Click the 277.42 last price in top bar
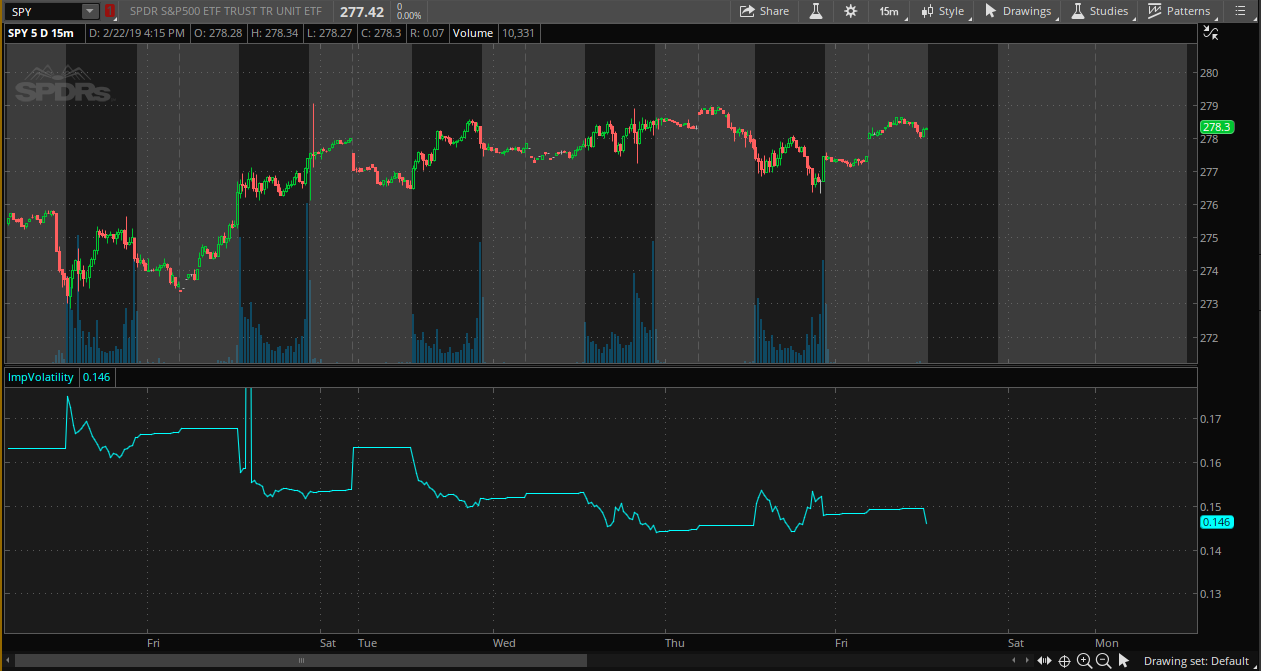The image size is (1261, 671). click(362, 11)
